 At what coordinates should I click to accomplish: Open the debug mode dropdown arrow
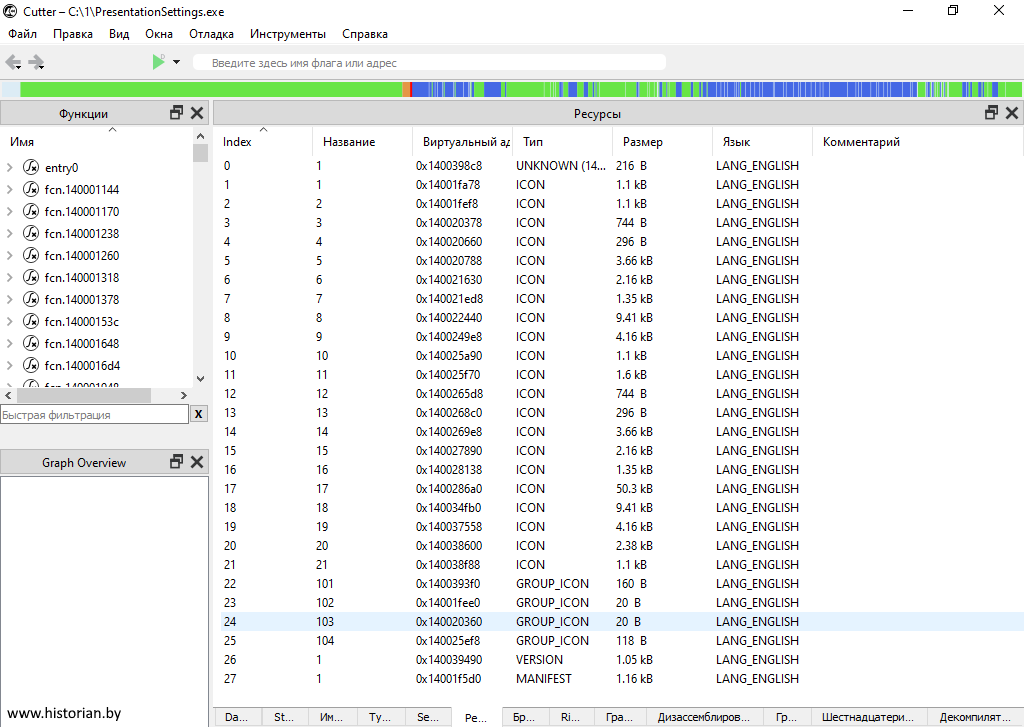tap(176, 62)
